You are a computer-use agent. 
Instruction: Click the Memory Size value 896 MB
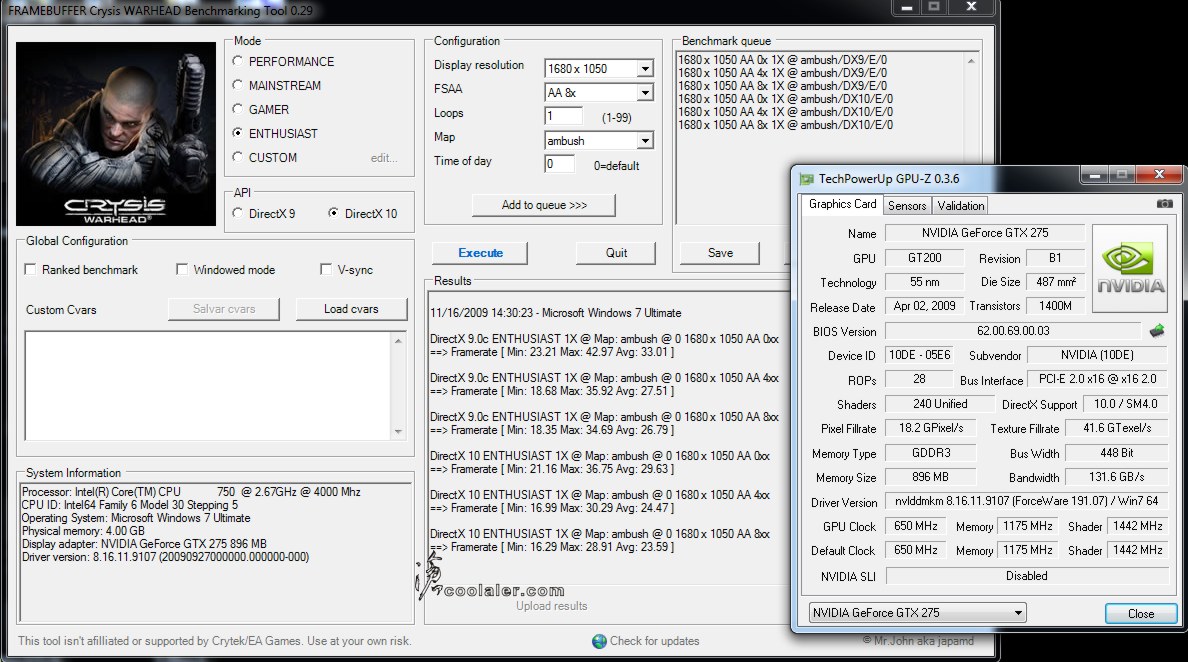pos(930,477)
